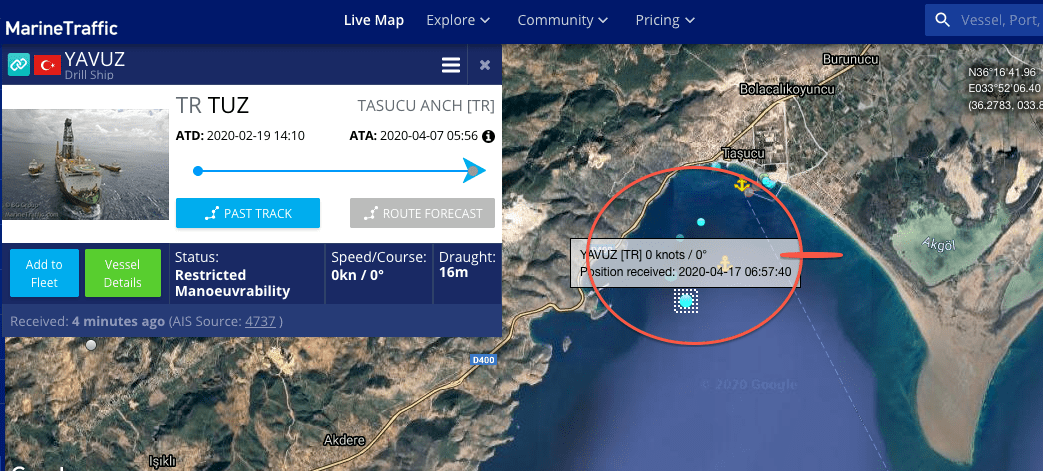Click the search magnifier icon
Viewport: 1043px width, 471px height.
(x=943, y=20)
